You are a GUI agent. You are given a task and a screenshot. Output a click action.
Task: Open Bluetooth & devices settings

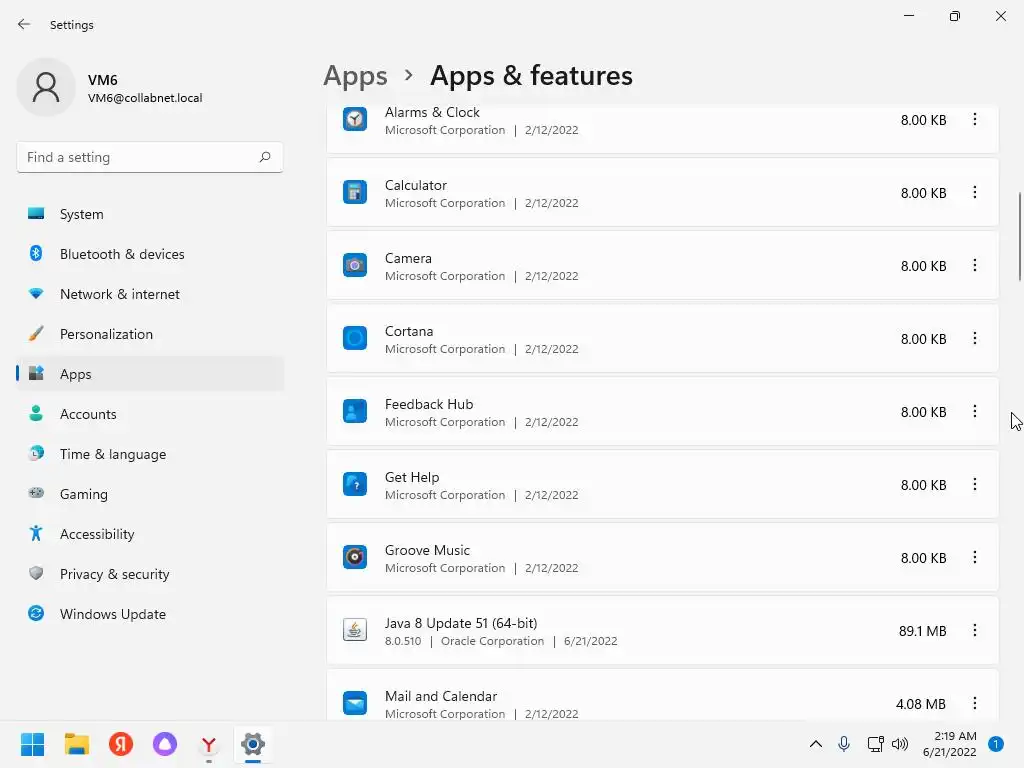tap(122, 254)
